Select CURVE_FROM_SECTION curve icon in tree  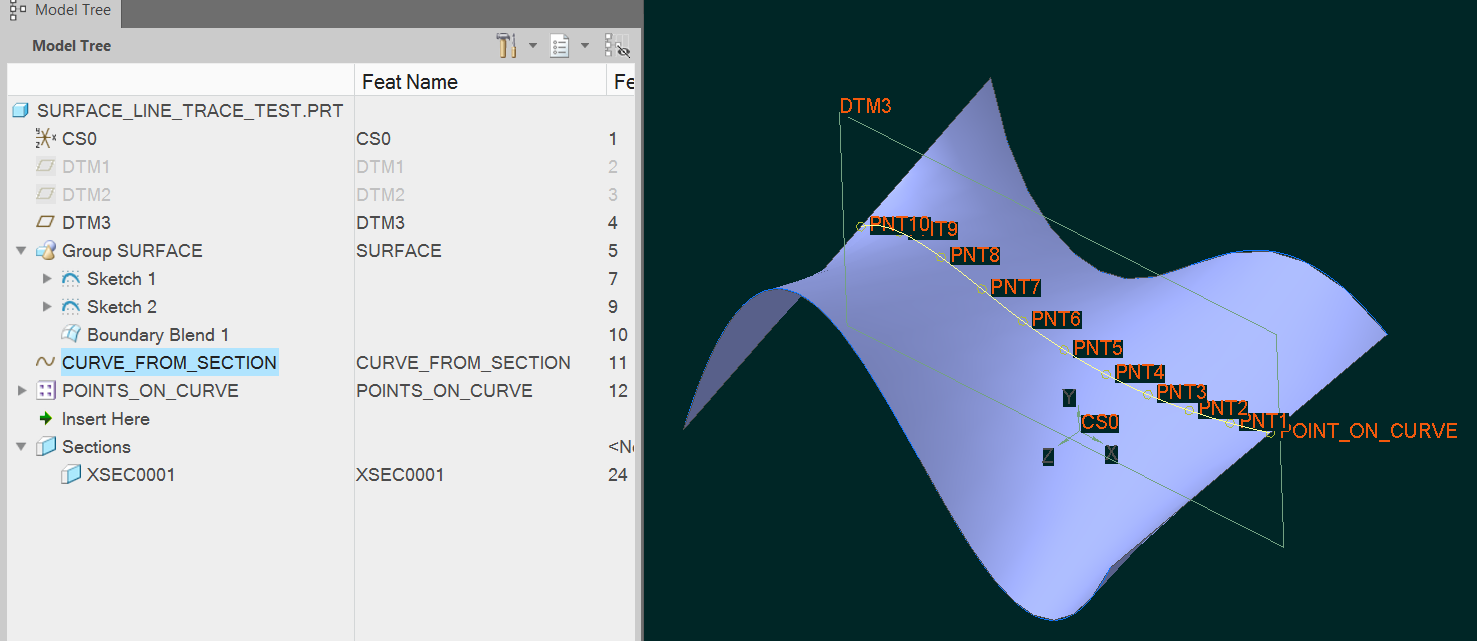(x=45, y=363)
